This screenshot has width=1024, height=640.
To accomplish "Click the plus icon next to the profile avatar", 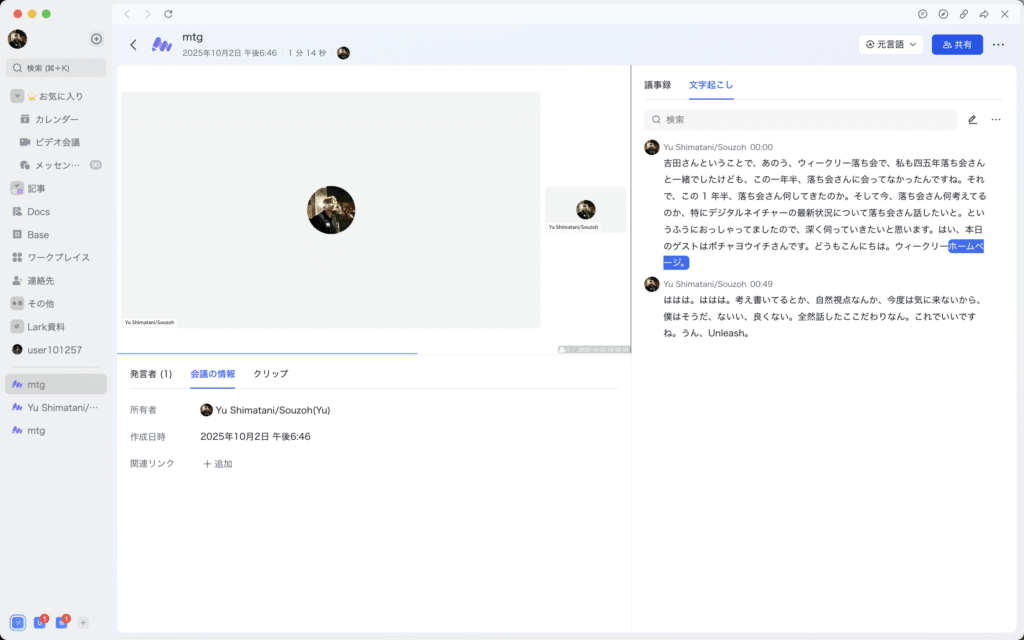I will tap(96, 39).
